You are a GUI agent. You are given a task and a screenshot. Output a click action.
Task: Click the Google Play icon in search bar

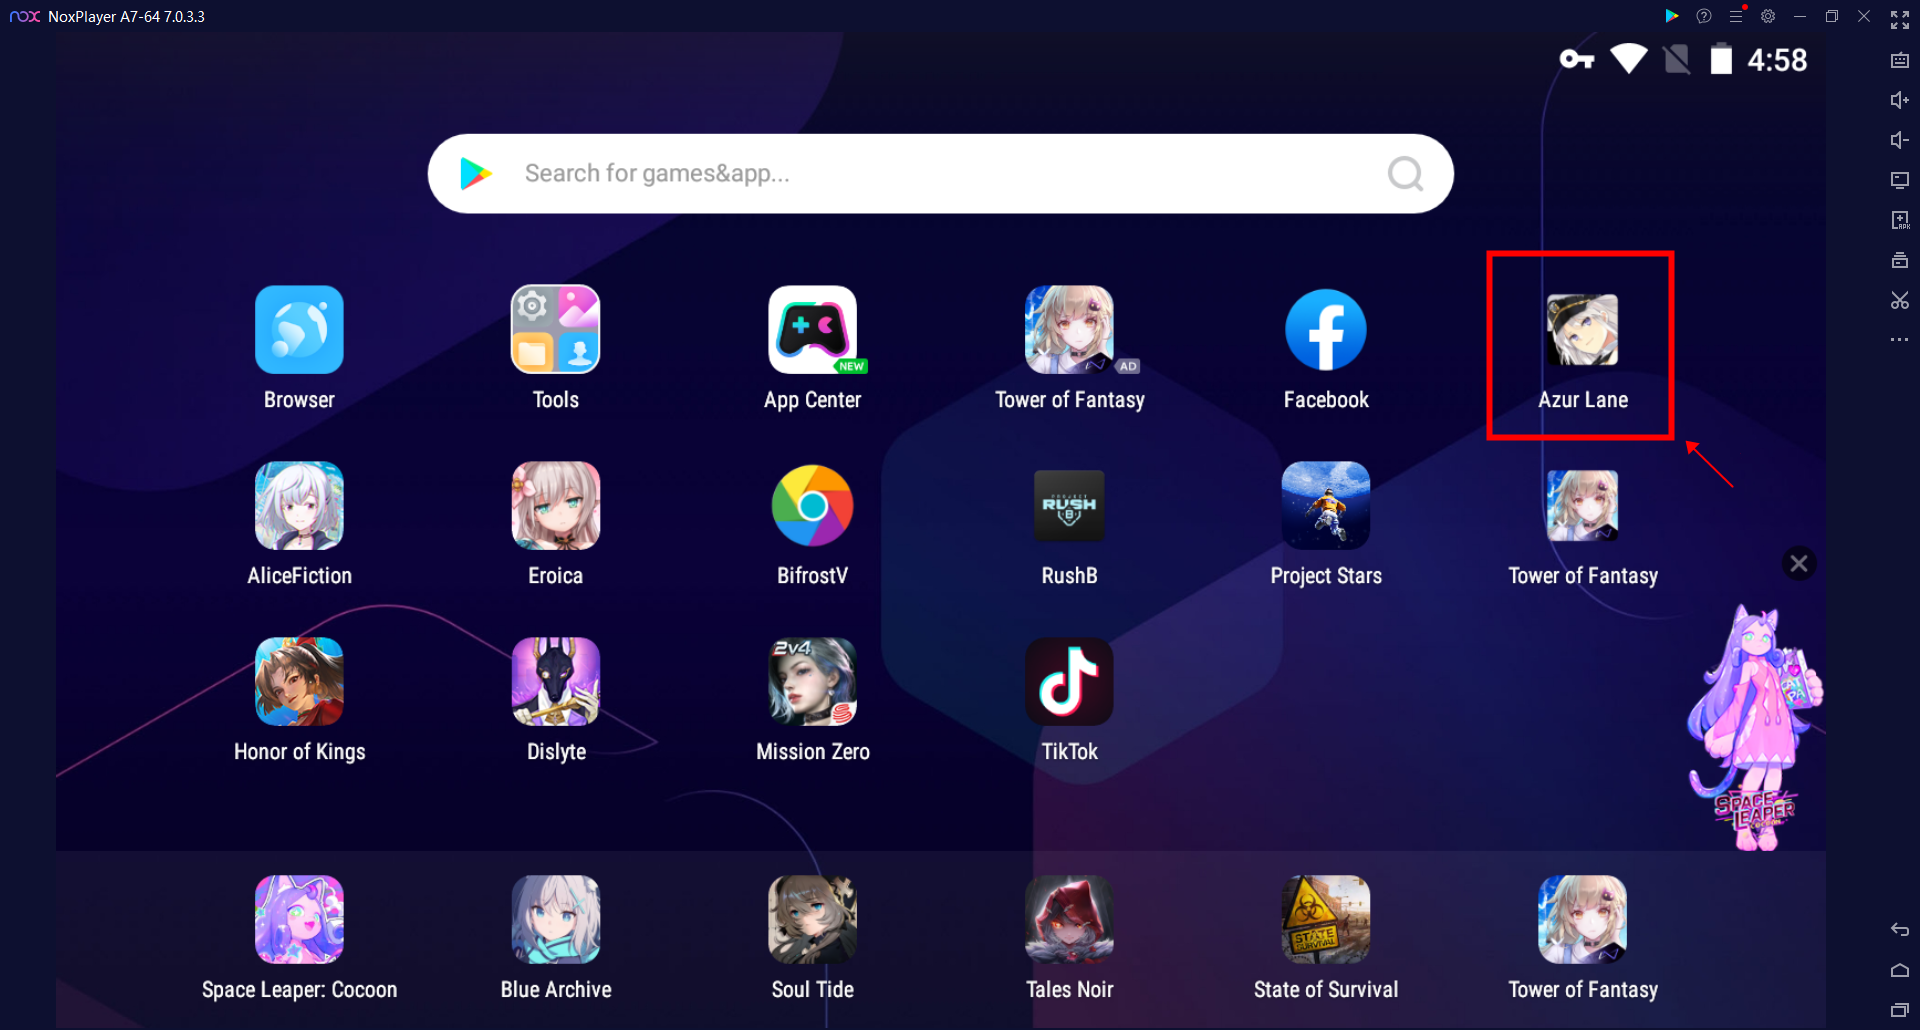(x=475, y=174)
